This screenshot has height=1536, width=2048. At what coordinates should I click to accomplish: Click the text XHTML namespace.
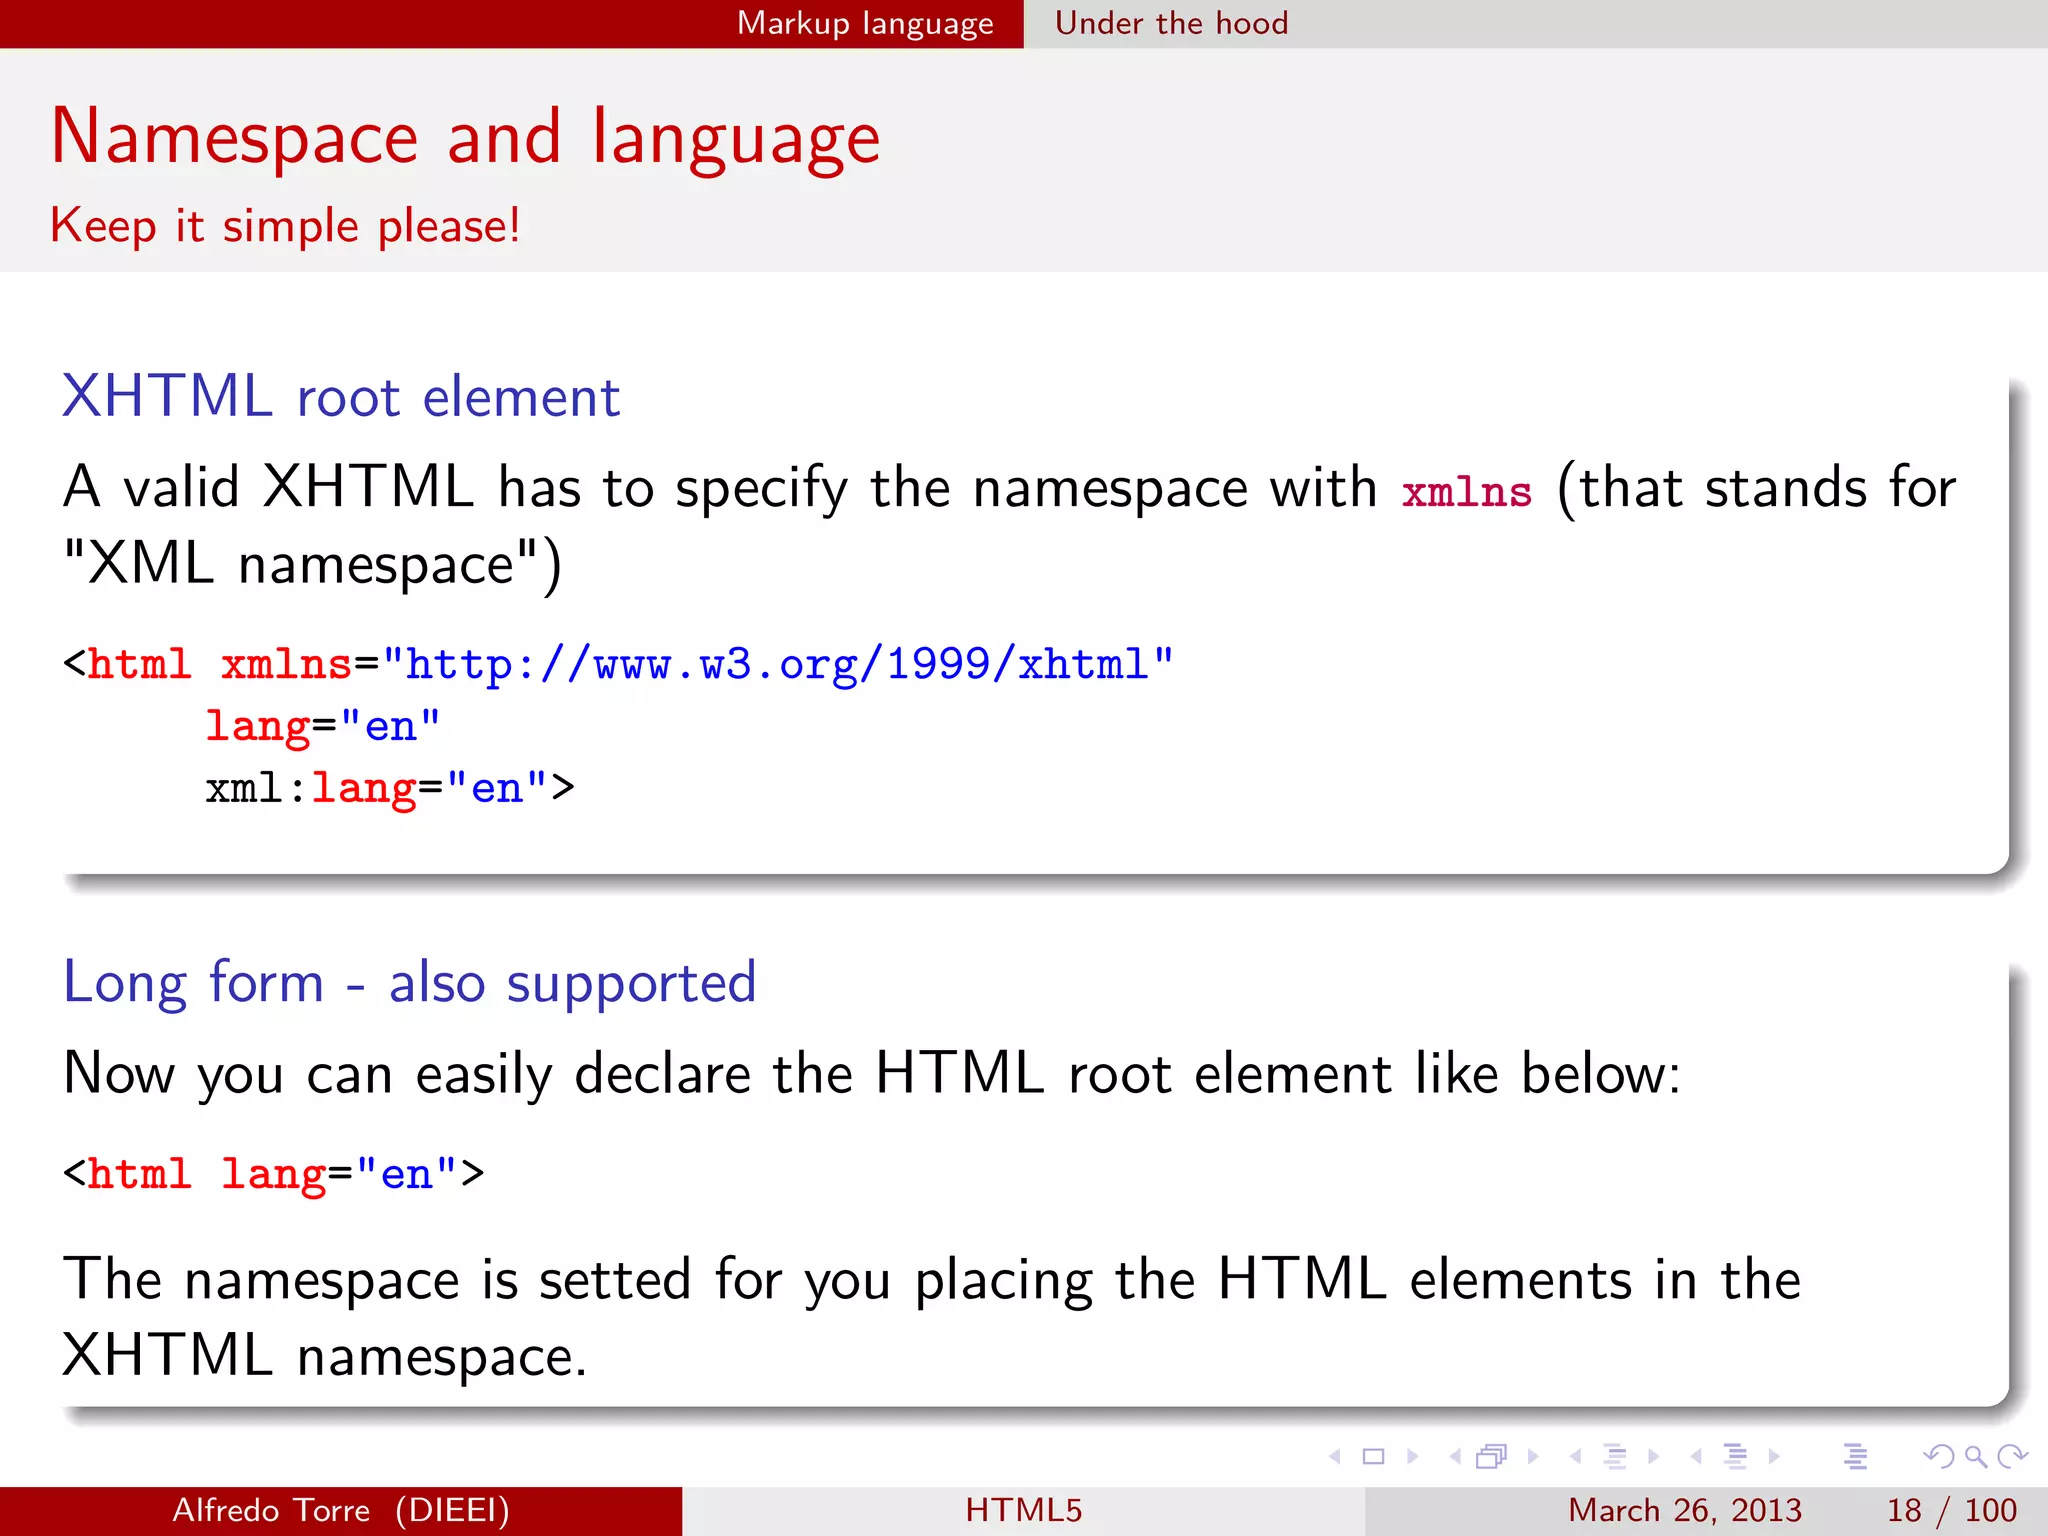click(325, 1357)
